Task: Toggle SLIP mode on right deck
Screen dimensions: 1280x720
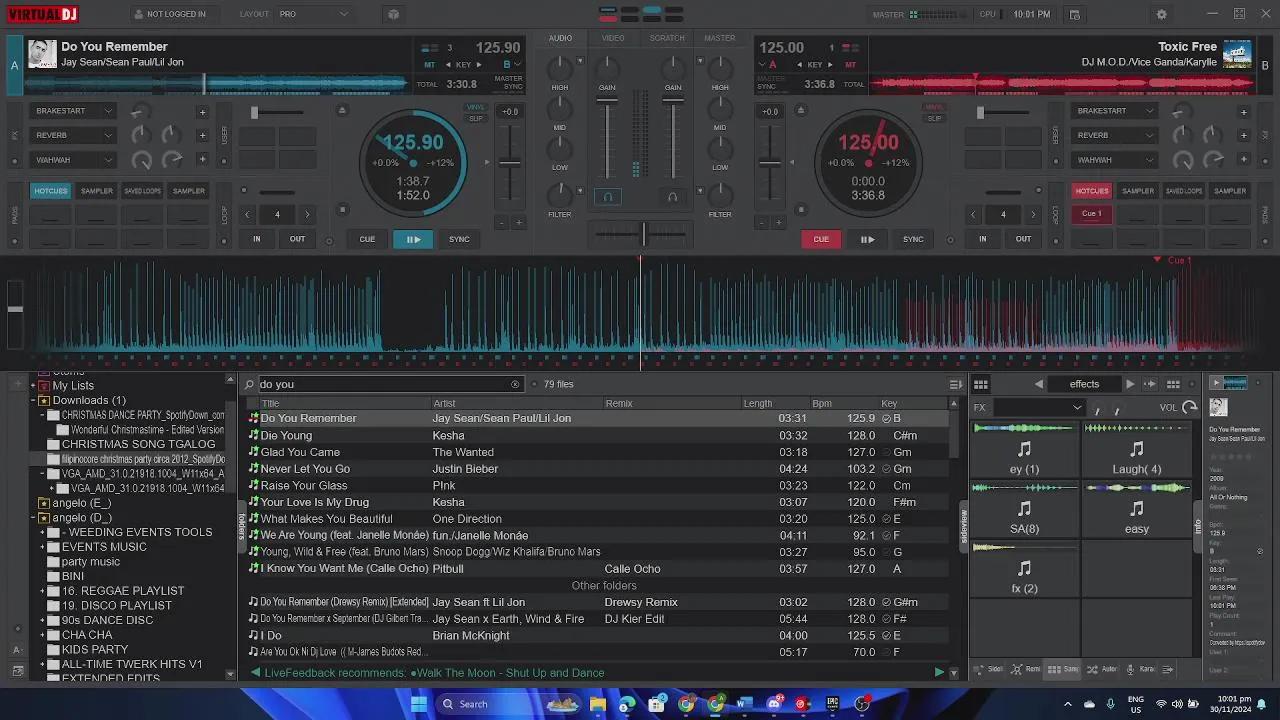Action: click(x=934, y=118)
